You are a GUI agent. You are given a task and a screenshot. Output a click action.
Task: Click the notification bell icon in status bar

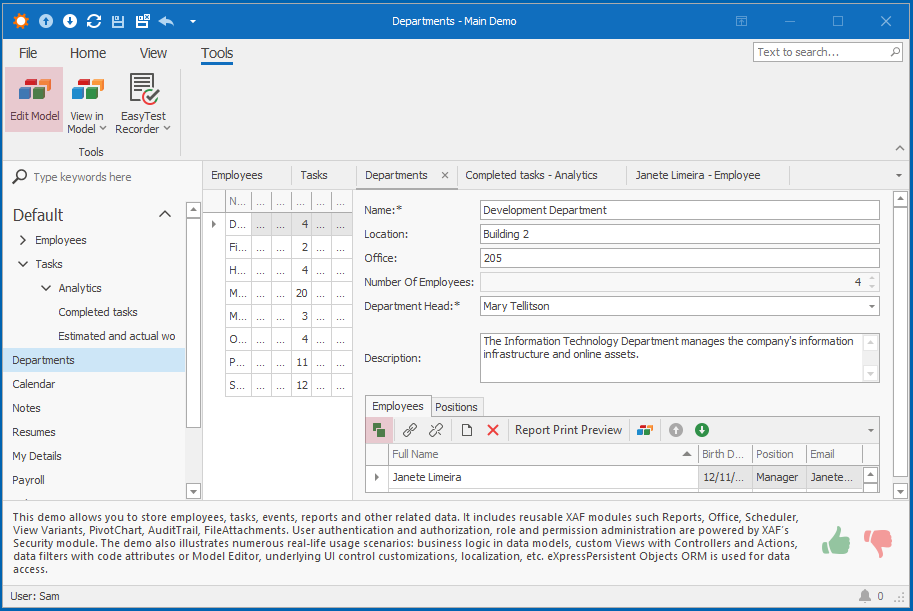[865, 596]
